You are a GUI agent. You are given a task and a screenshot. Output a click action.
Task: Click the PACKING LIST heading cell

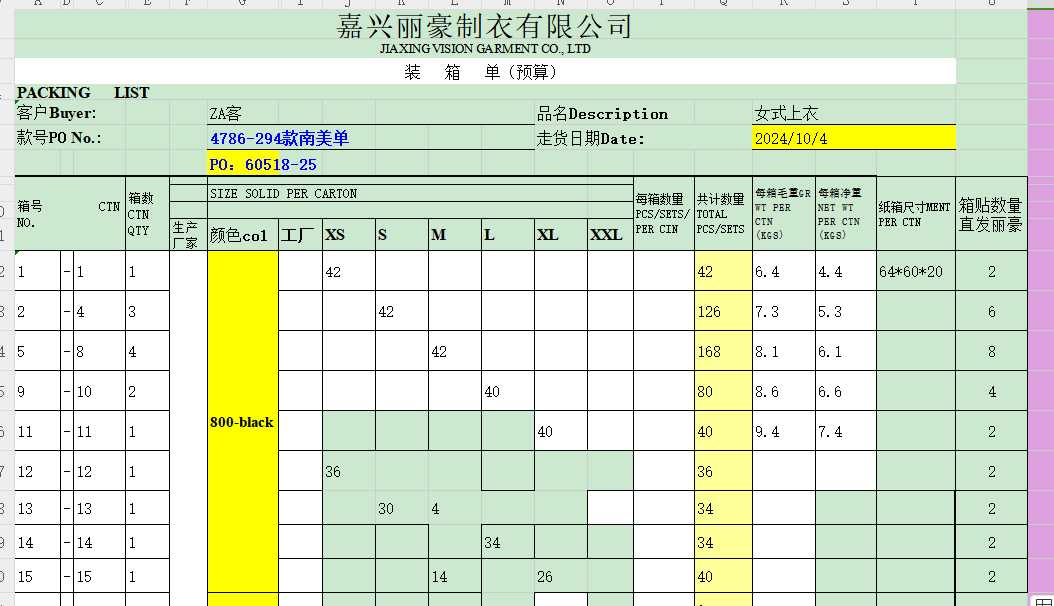pyautogui.click(x=83, y=93)
